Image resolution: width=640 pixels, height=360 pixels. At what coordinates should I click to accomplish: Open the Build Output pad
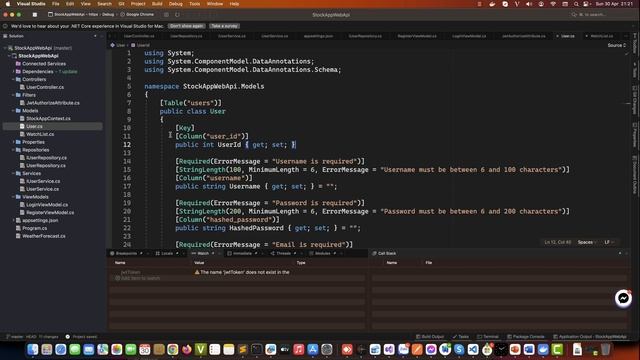click(x=430, y=337)
